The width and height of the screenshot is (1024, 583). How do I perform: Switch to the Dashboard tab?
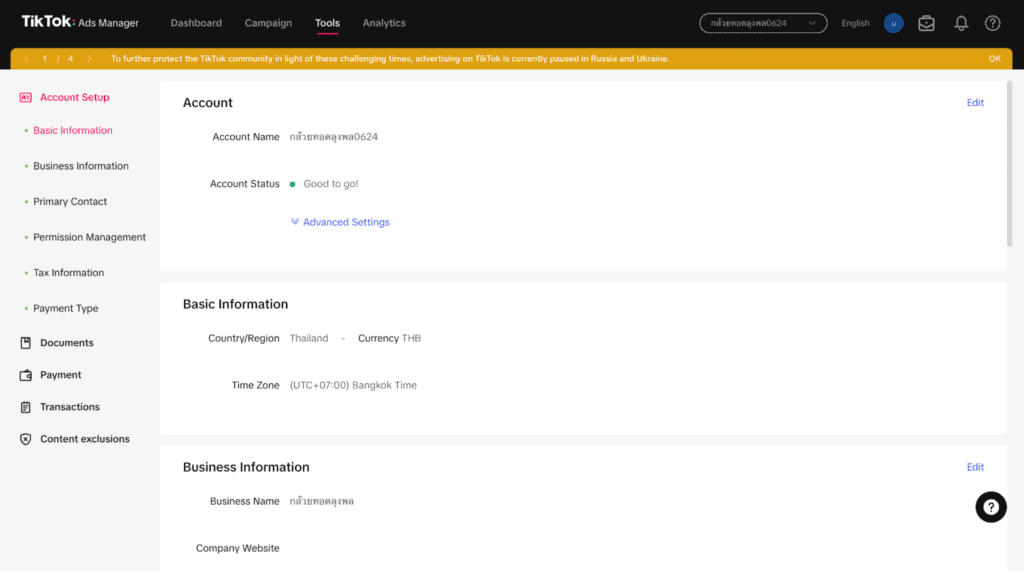[x=196, y=23]
